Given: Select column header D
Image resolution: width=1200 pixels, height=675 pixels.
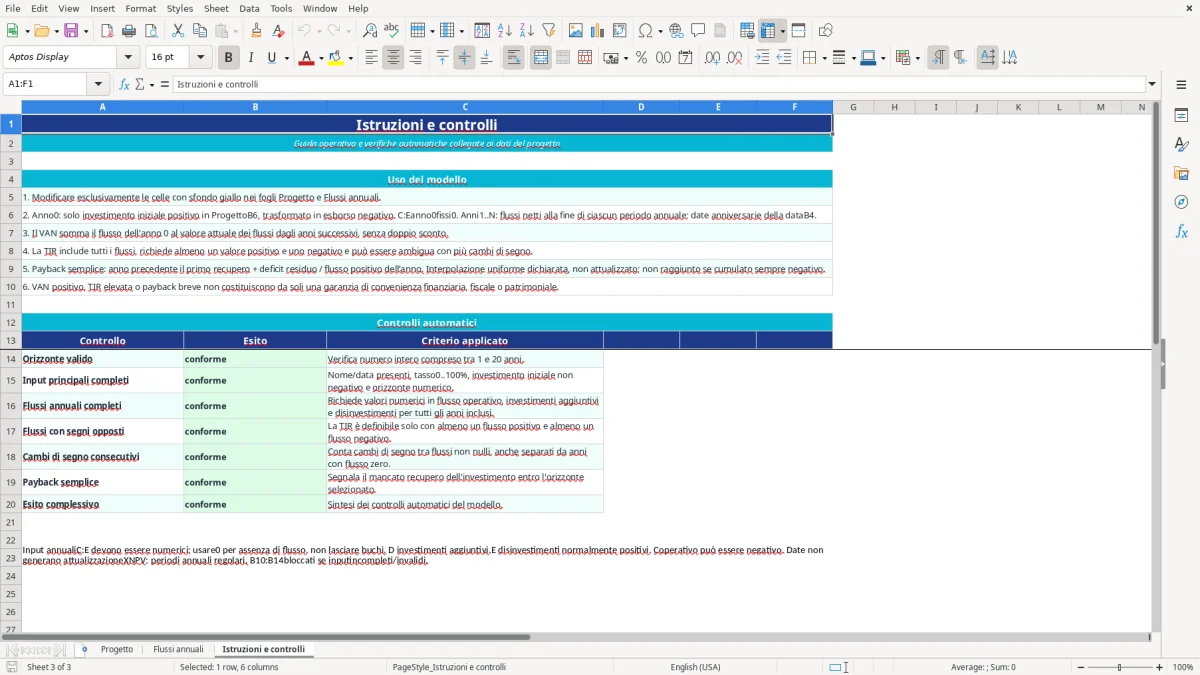Looking at the screenshot, I should [x=641, y=107].
